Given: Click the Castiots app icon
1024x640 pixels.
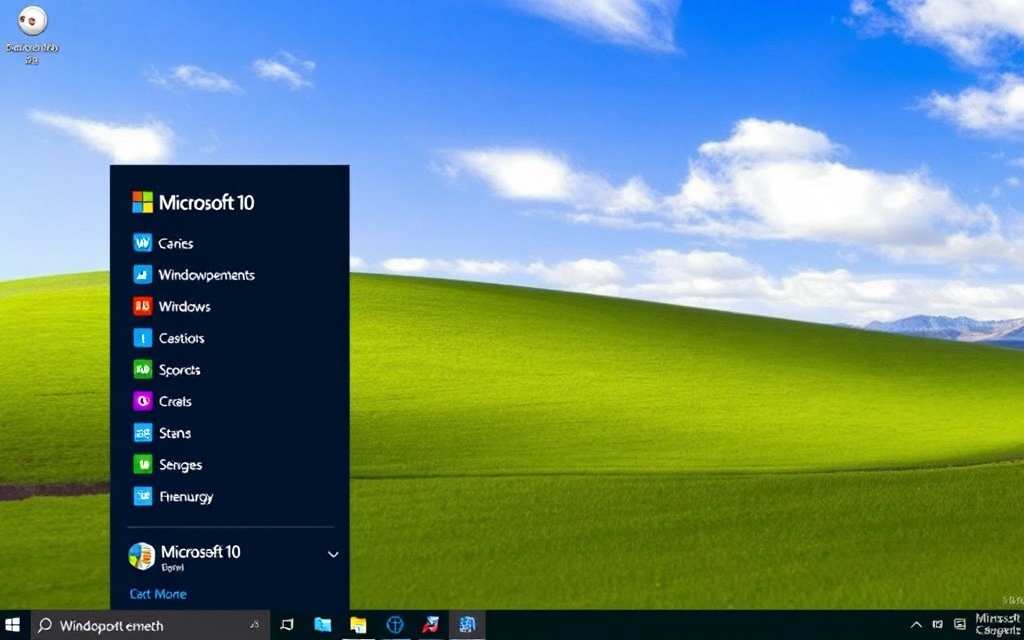Looking at the screenshot, I should 142,338.
